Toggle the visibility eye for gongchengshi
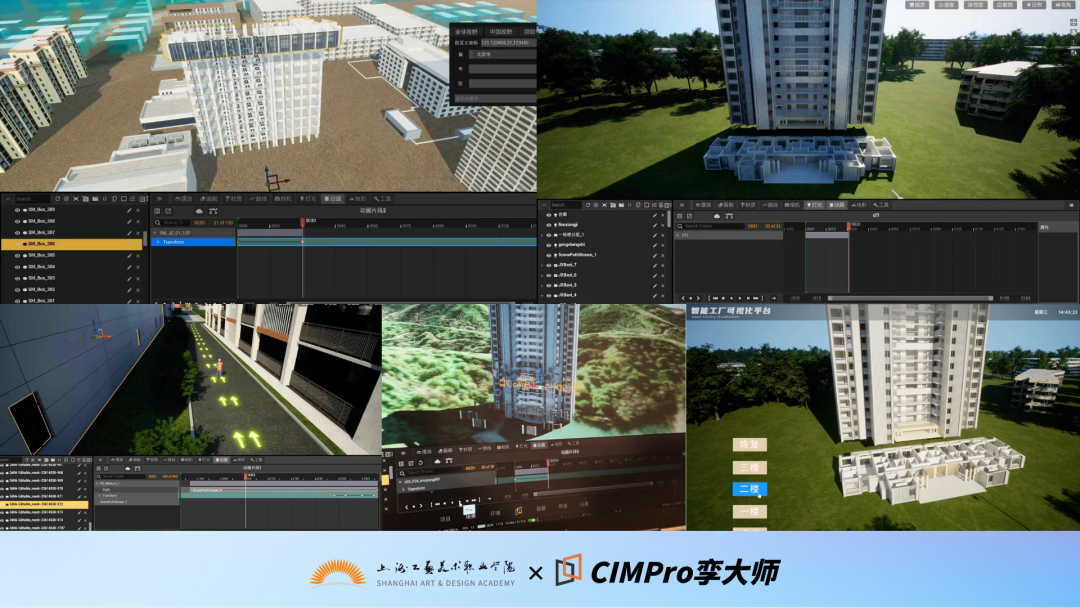Image resolution: width=1080 pixels, height=608 pixels. click(549, 244)
